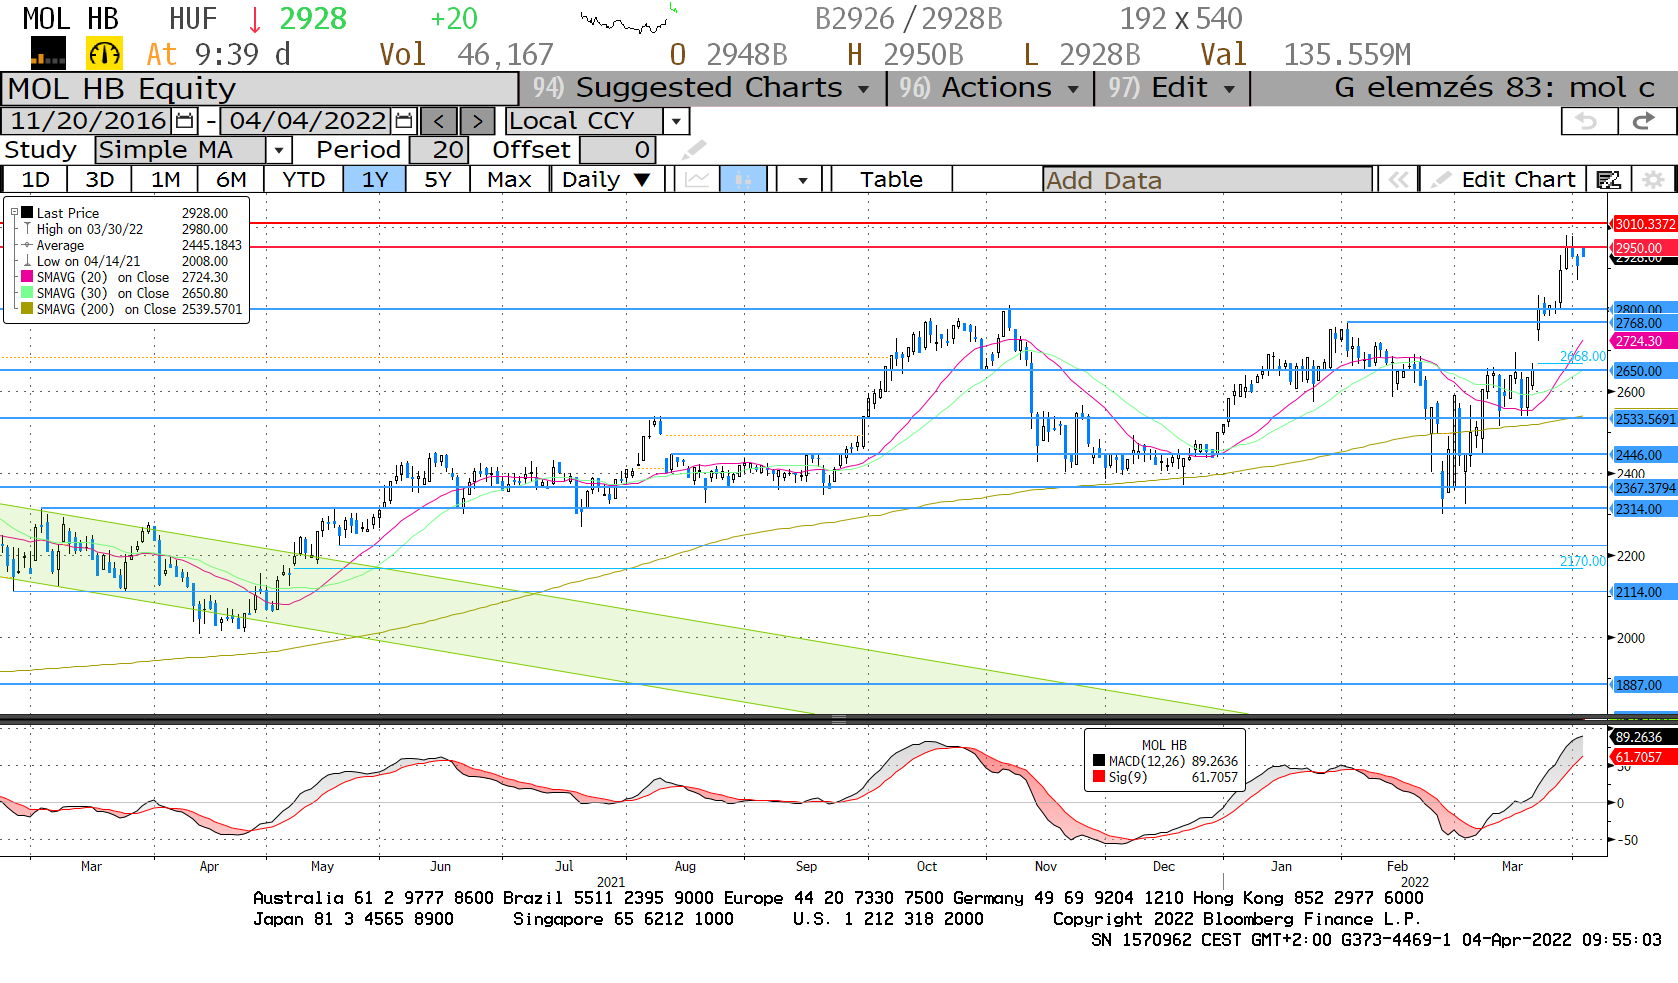Click the 1887.00 price level label
1678x983 pixels.
coord(1644,685)
